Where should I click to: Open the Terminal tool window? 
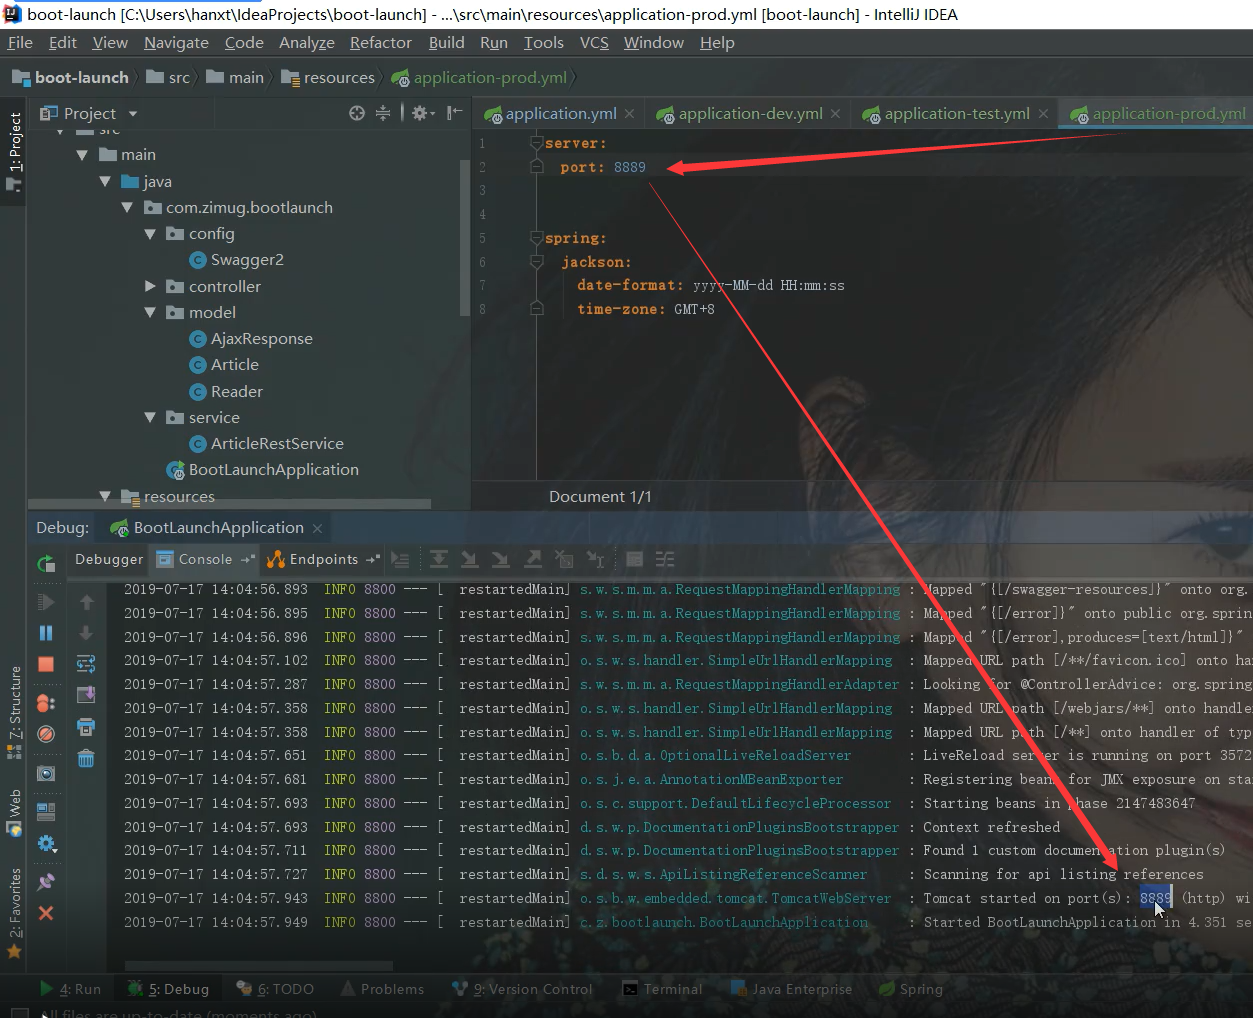tap(663, 989)
